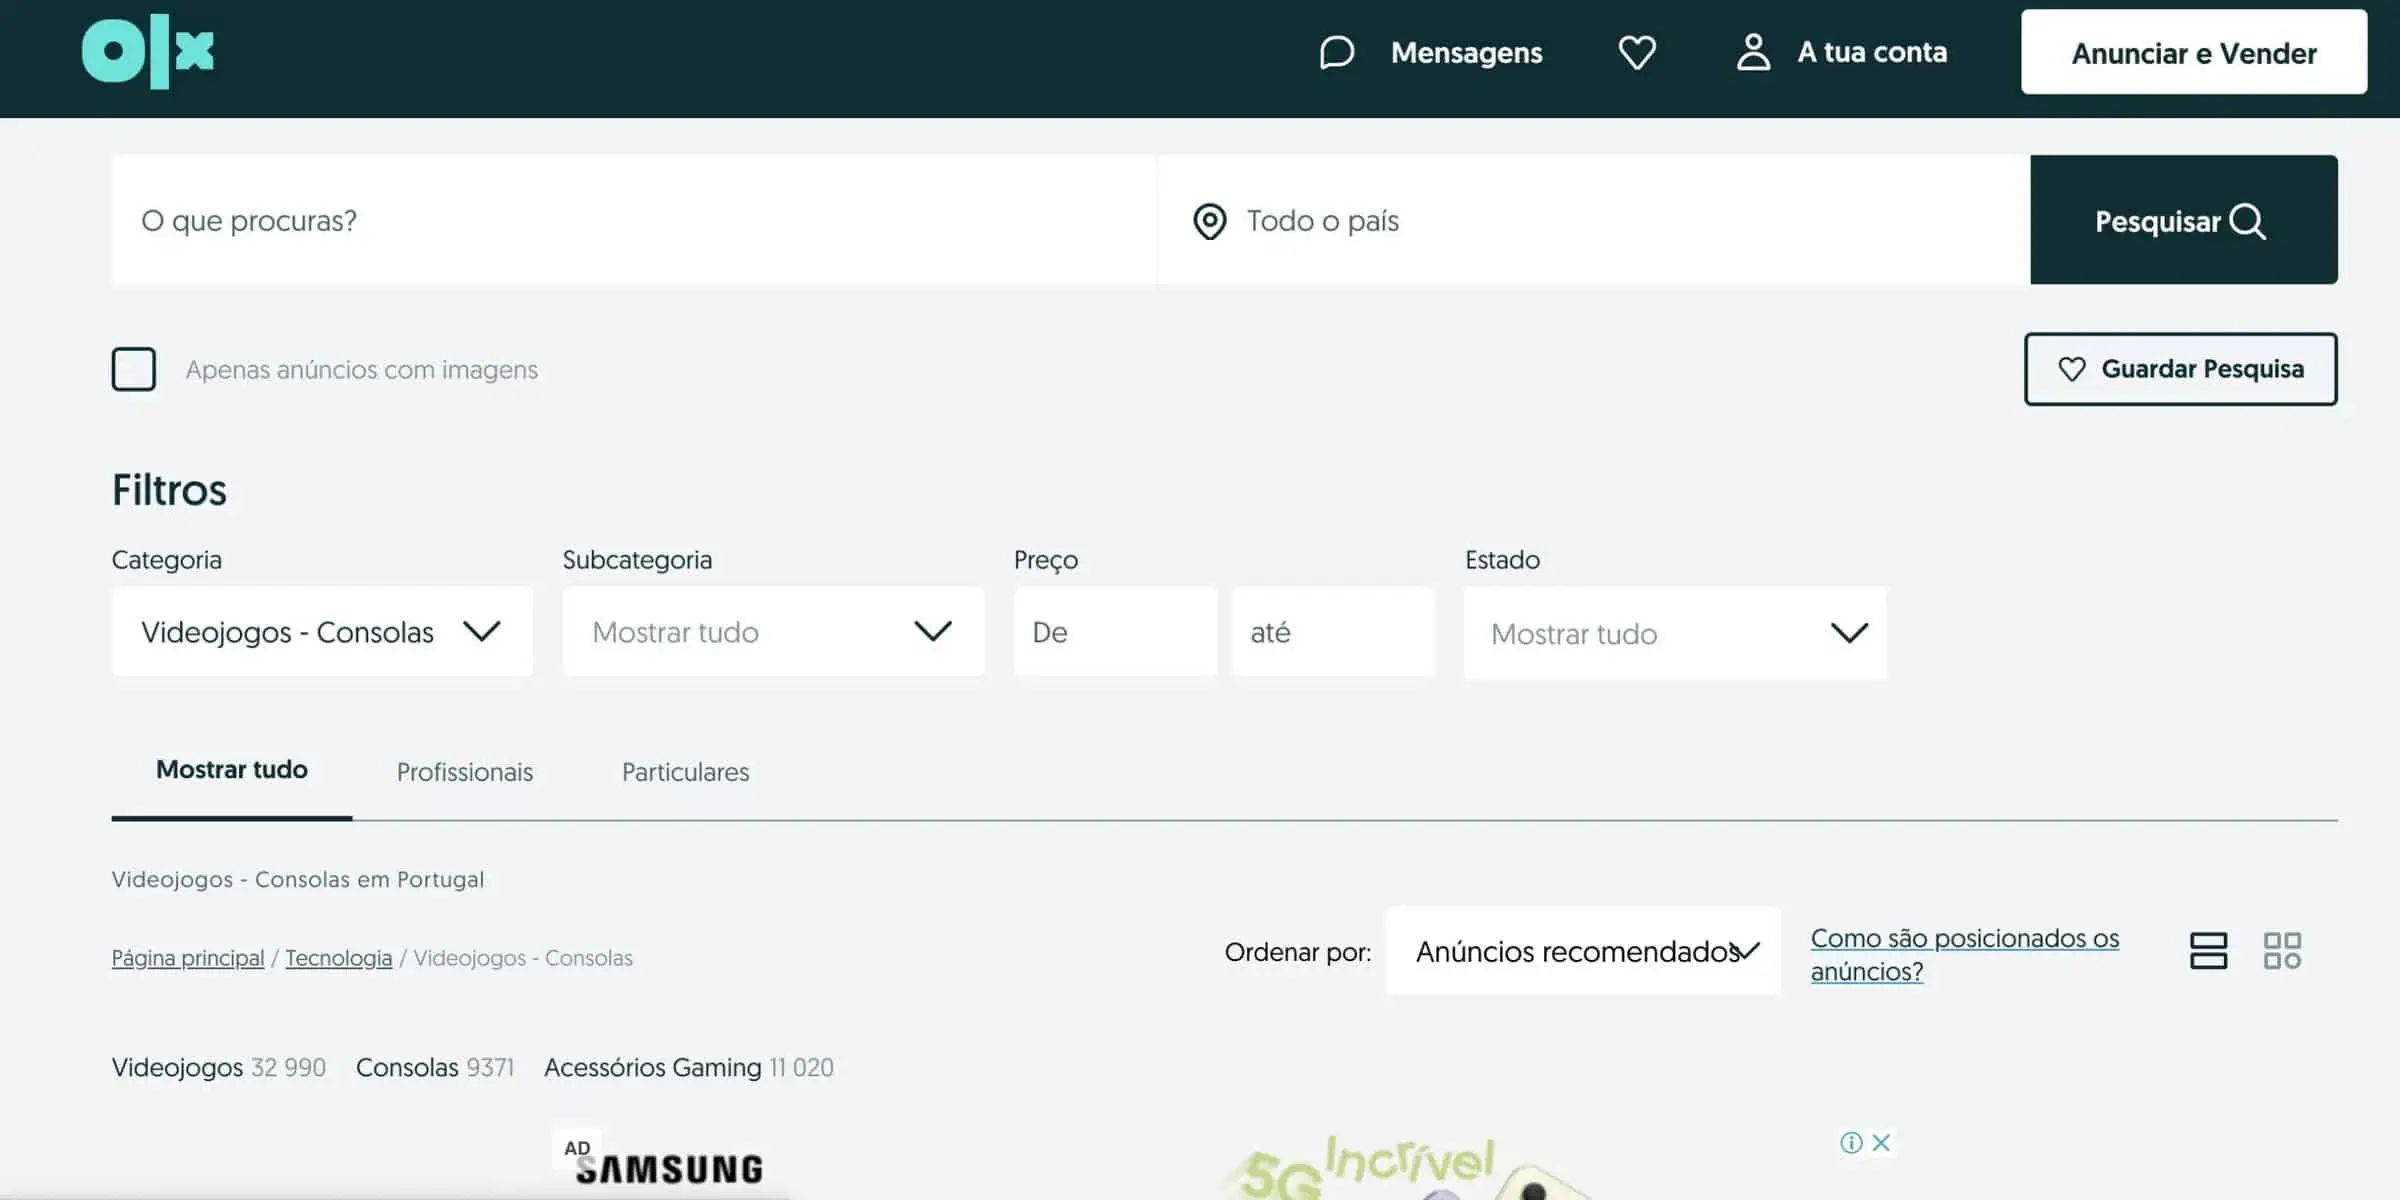The width and height of the screenshot is (2400, 1200).
Task: Click the account person icon
Action: pos(1754,52)
